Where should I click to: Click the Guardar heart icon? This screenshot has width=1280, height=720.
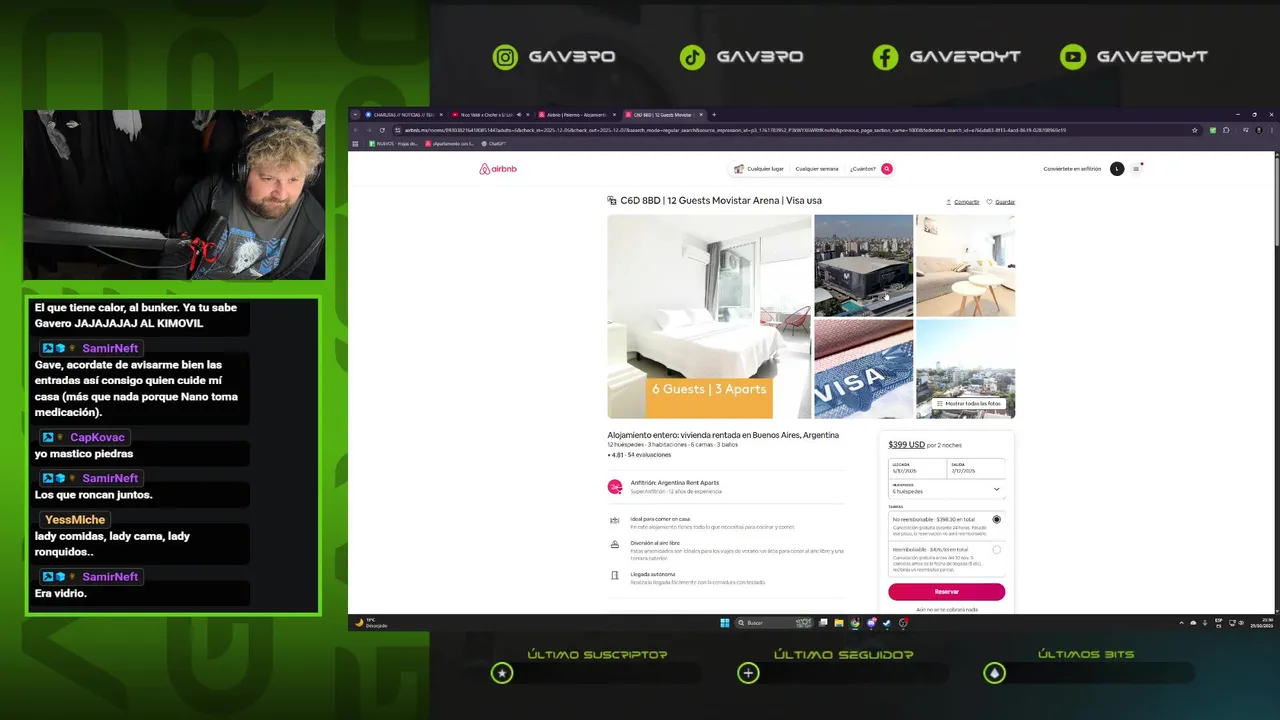point(989,202)
